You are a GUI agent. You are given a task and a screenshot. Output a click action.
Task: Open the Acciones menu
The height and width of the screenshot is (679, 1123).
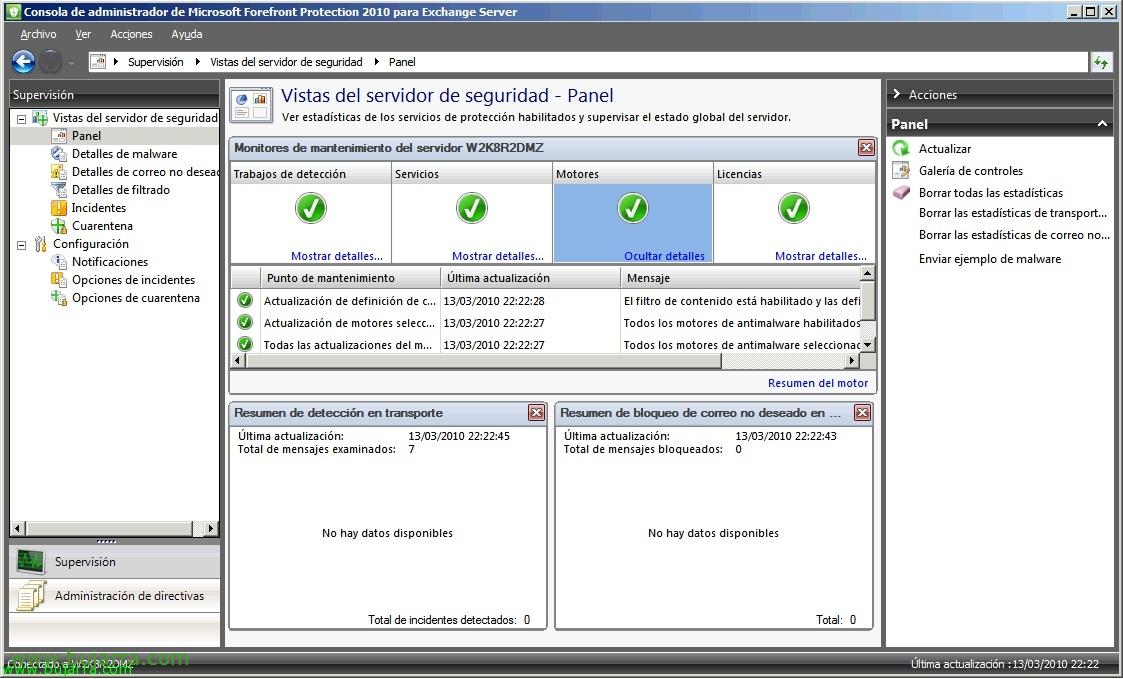pyautogui.click(x=131, y=34)
